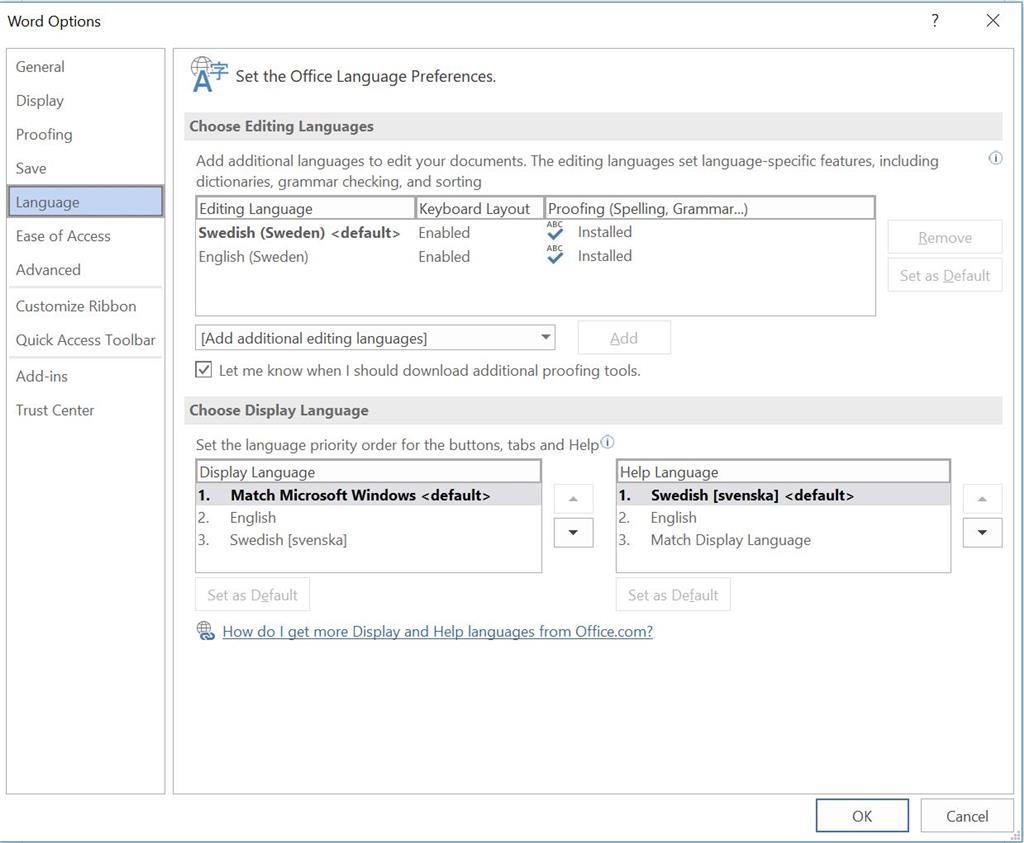
Task: Click 'Enabled' keyboard layout for English (Sweden)
Action: (x=444, y=257)
